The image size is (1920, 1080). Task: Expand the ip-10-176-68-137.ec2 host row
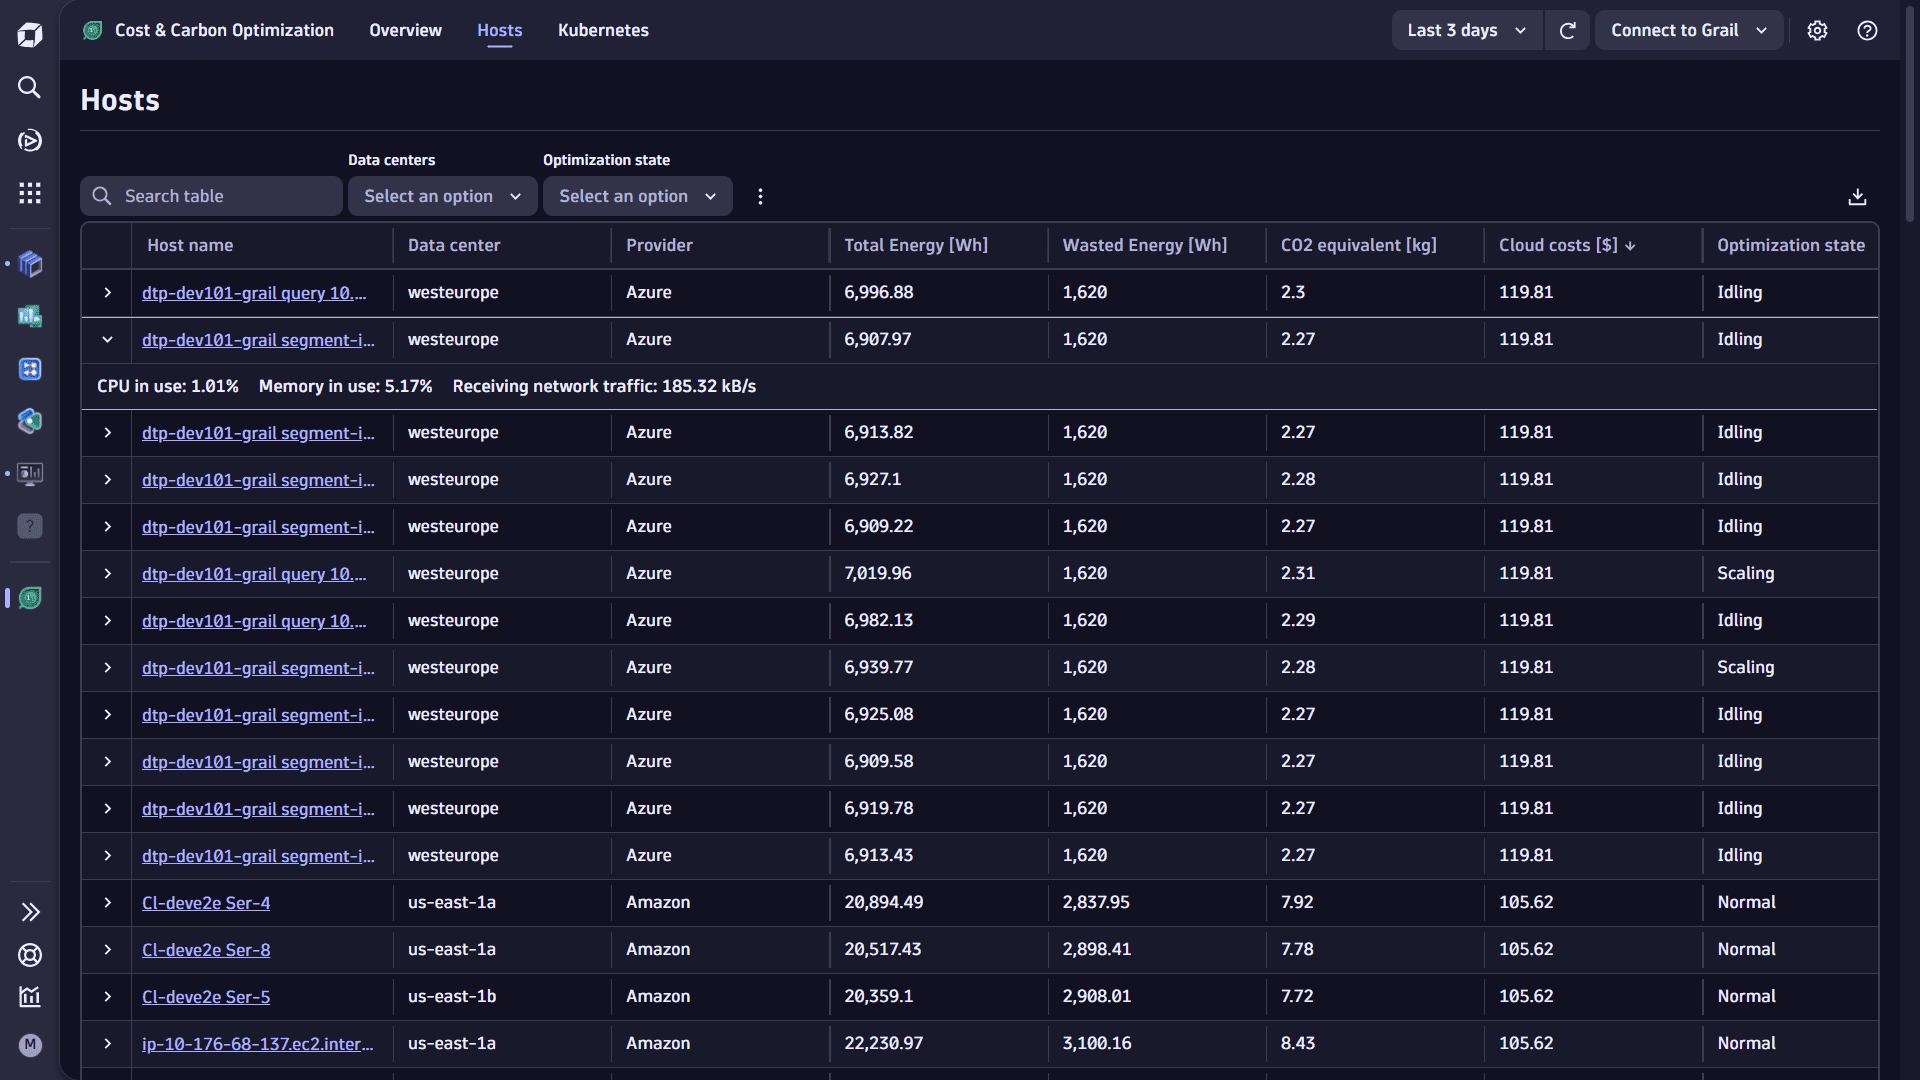107,1044
